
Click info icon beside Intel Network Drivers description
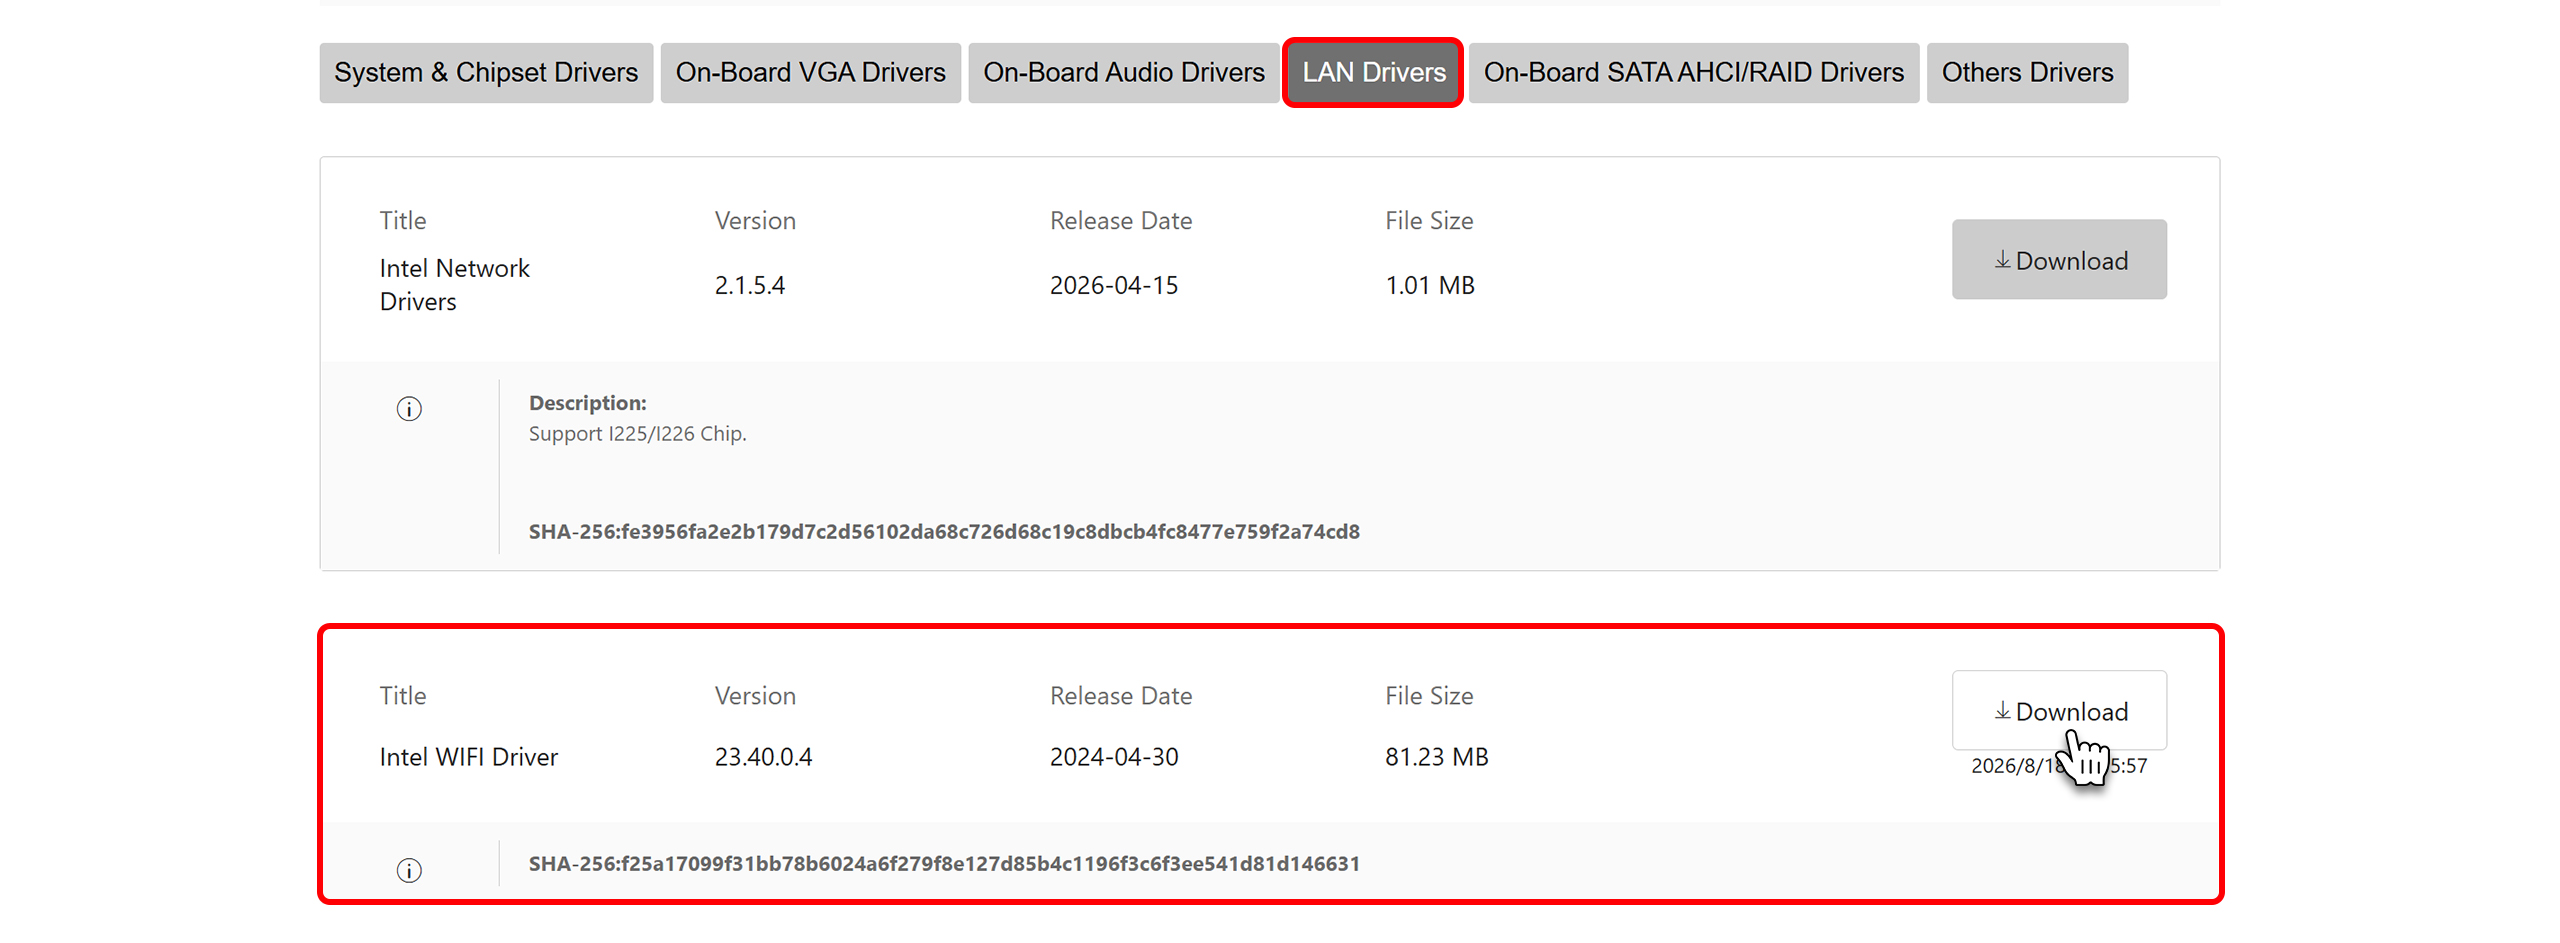(x=409, y=409)
